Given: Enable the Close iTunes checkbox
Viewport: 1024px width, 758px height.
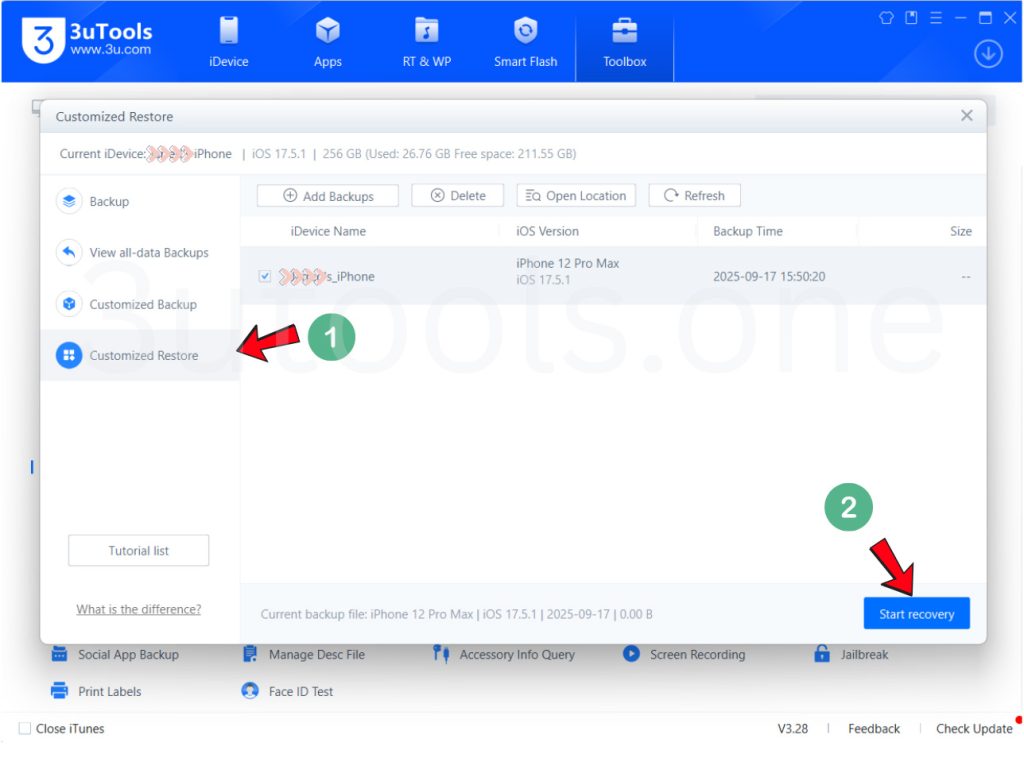Looking at the screenshot, I should 25,729.
